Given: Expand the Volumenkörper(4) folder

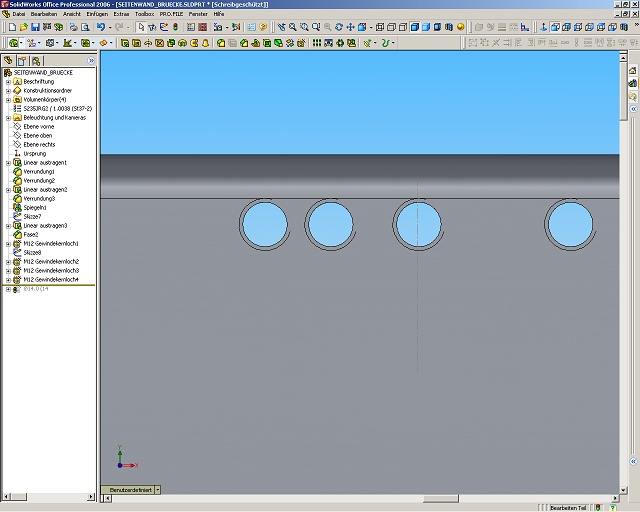Looking at the screenshot, I should (x=8, y=100).
